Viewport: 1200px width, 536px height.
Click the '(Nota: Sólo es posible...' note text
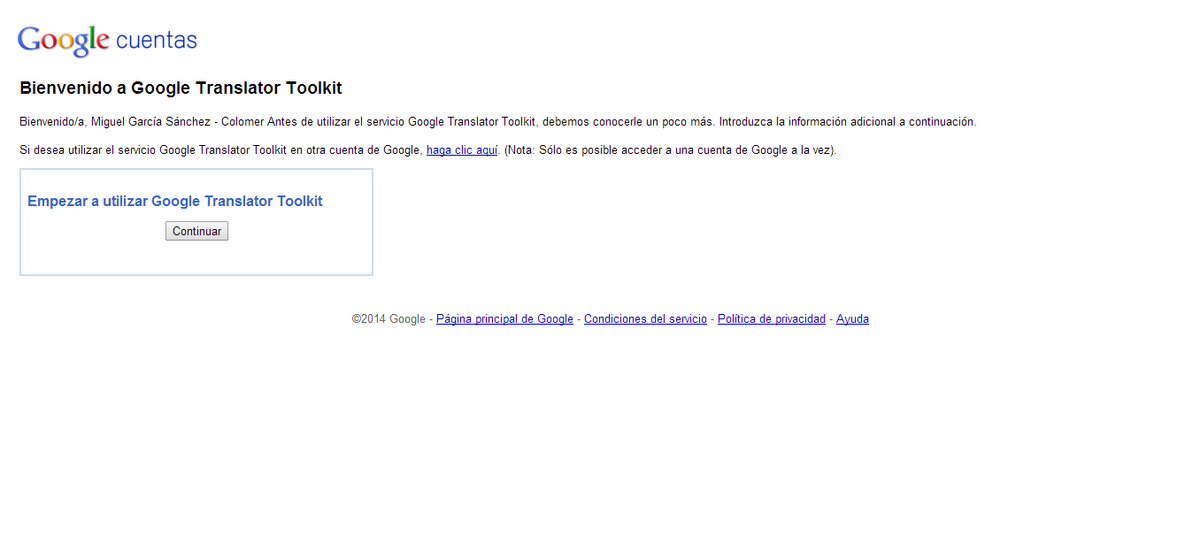pyautogui.click(x=670, y=150)
